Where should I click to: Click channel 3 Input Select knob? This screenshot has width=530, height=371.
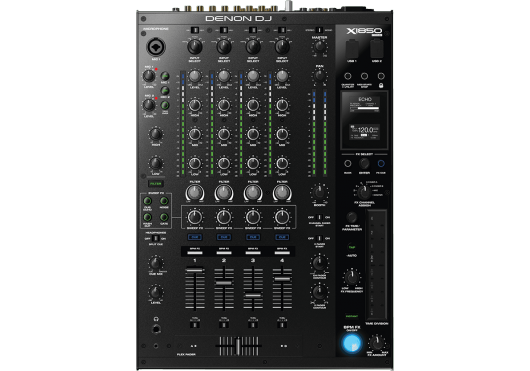(253, 47)
